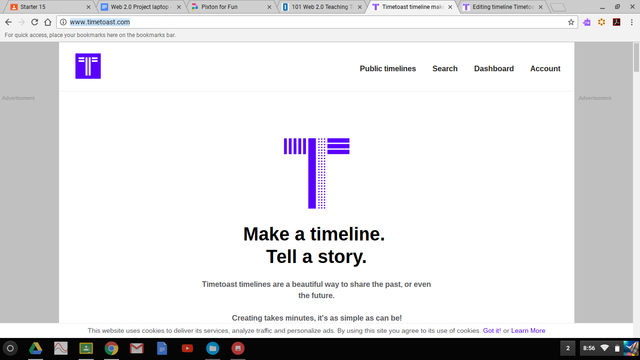640x360 pixels.
Task: Open the purple robot extension
Action: (x=587, y=22)
